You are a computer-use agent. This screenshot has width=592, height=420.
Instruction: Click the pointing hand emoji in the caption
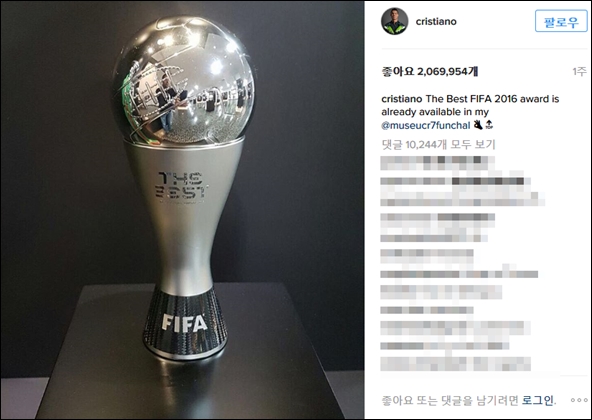coord(478,125)
